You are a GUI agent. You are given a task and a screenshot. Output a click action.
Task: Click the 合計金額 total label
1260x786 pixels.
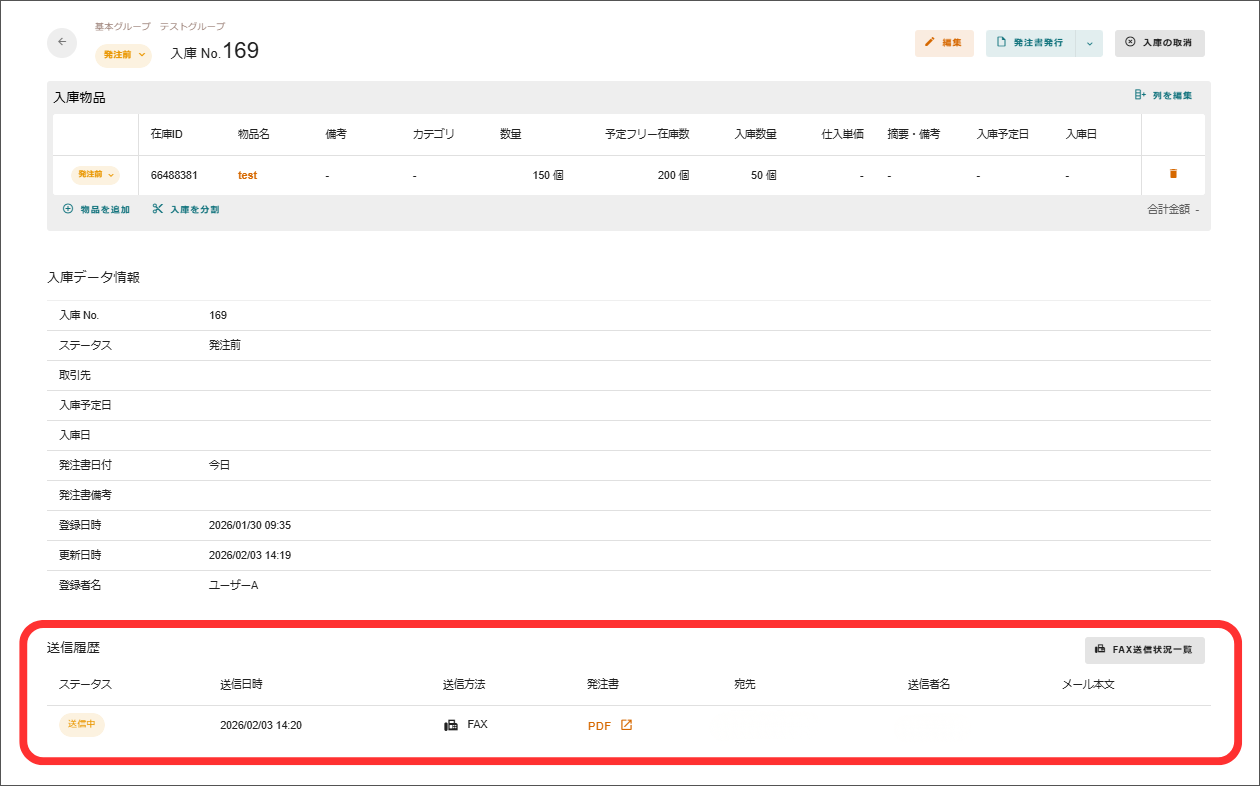(x=1168, y=209)
